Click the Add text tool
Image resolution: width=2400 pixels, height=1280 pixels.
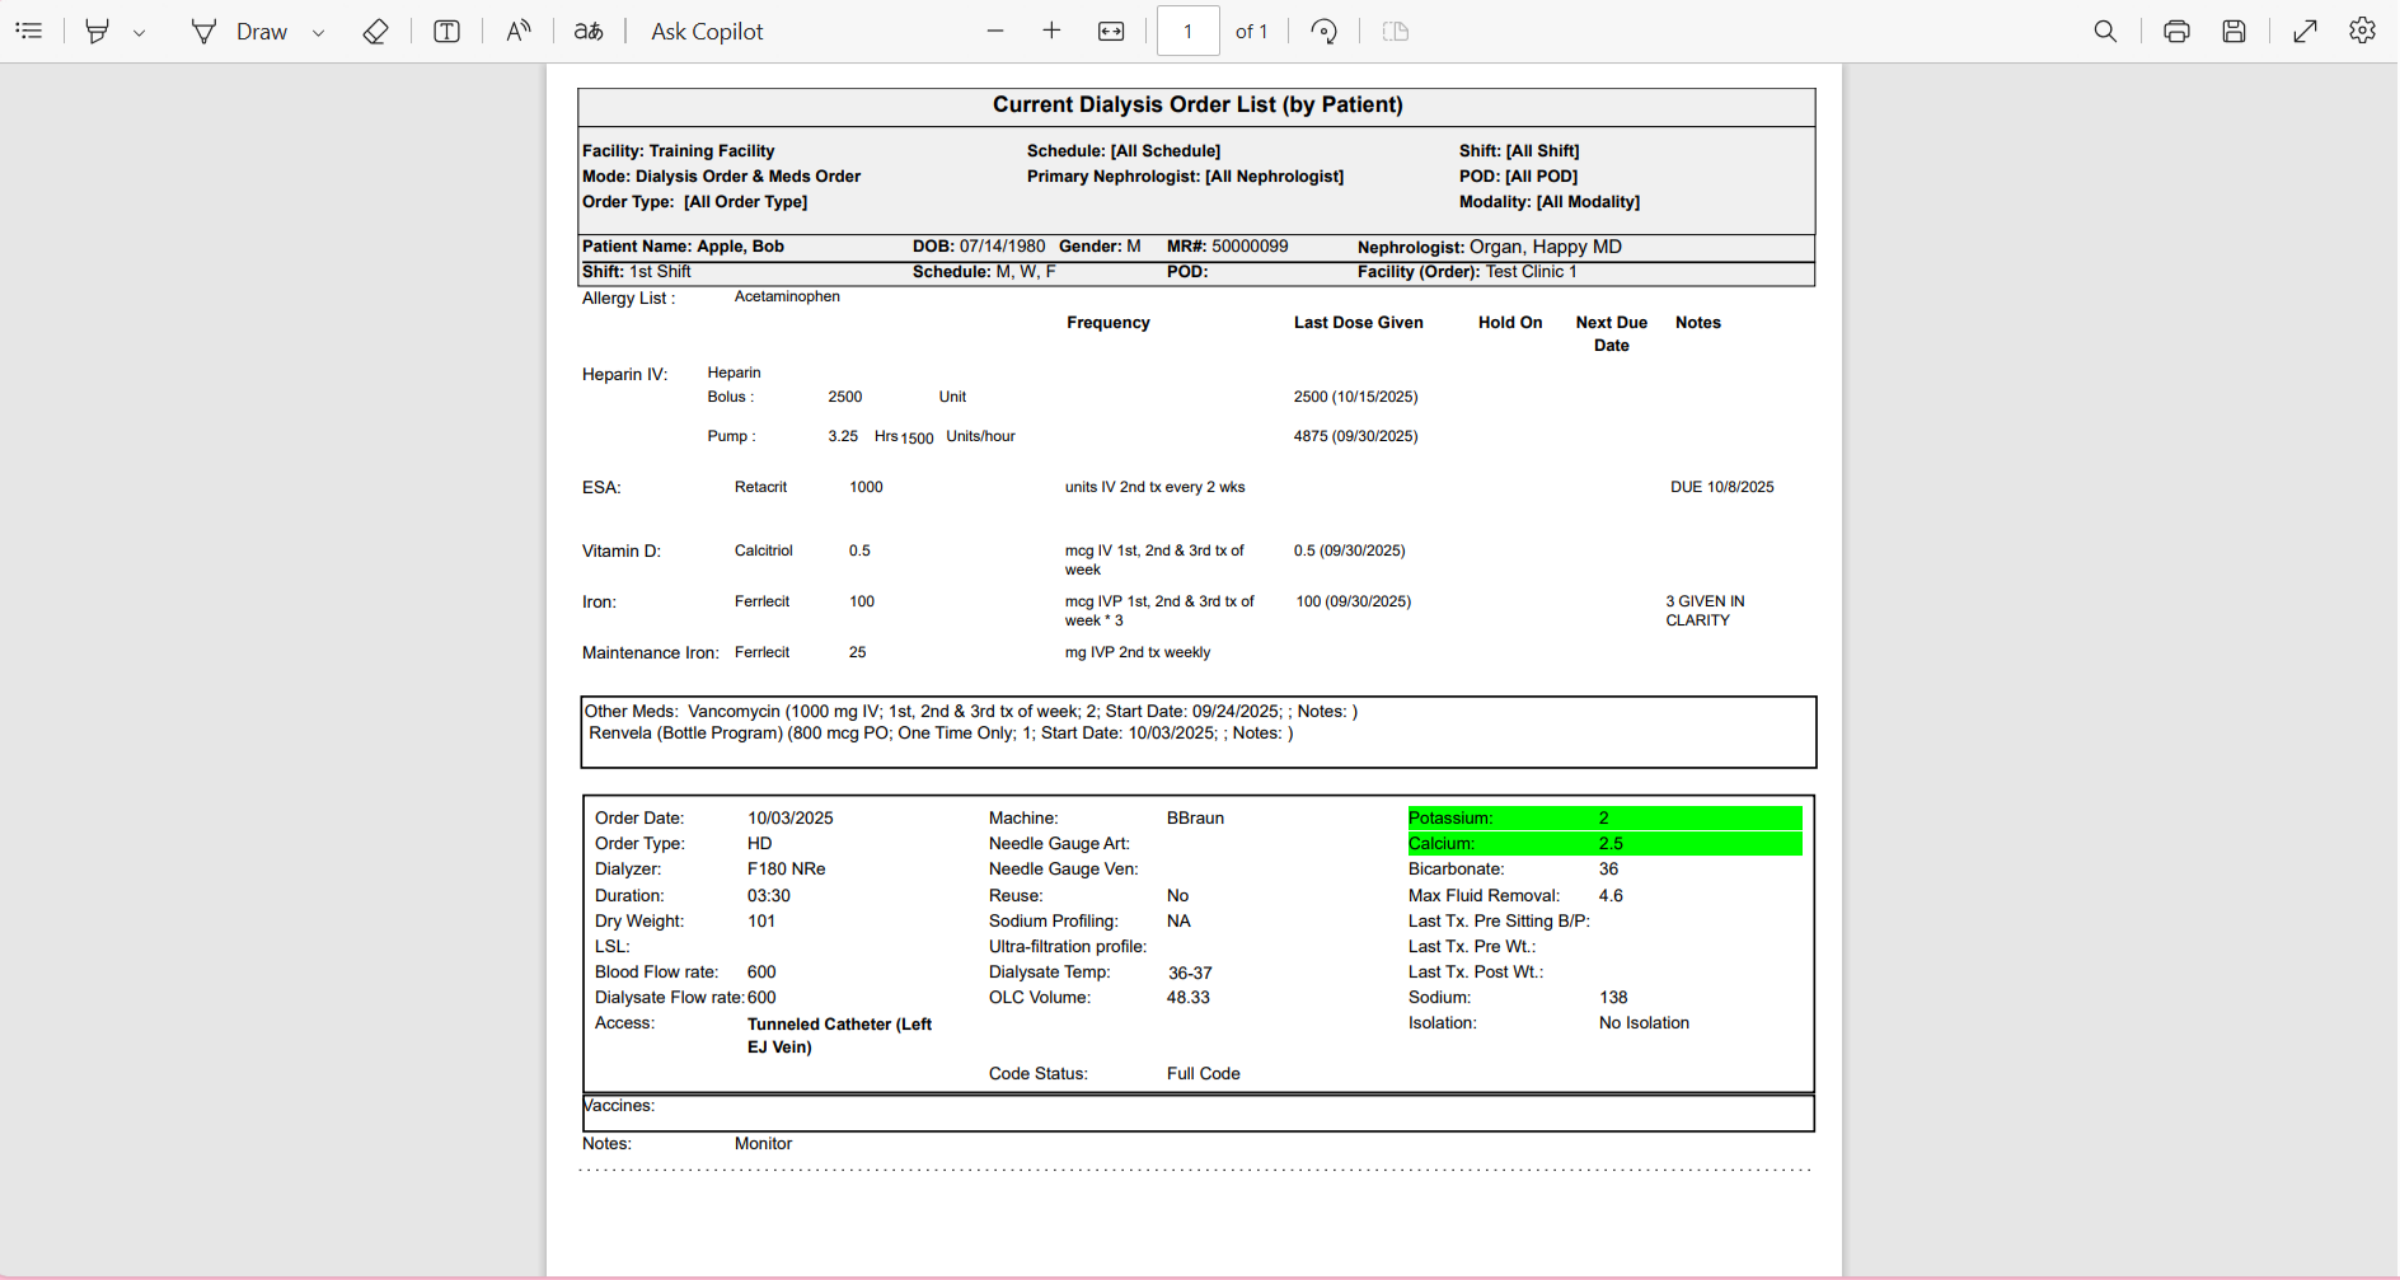(446, 31)
